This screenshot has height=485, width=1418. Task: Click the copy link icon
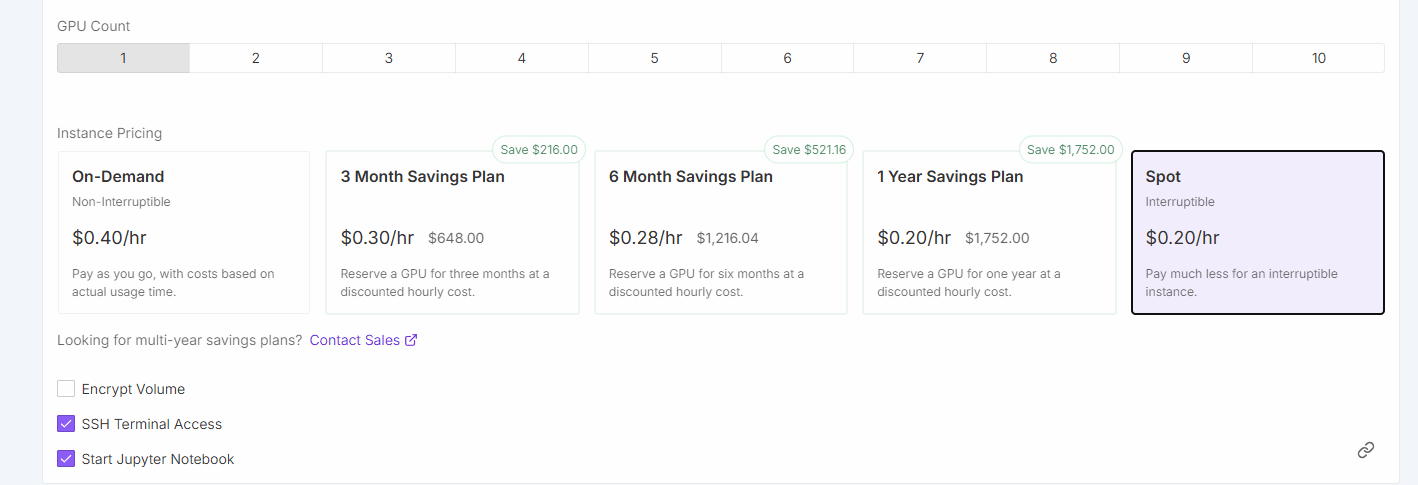1365,450
